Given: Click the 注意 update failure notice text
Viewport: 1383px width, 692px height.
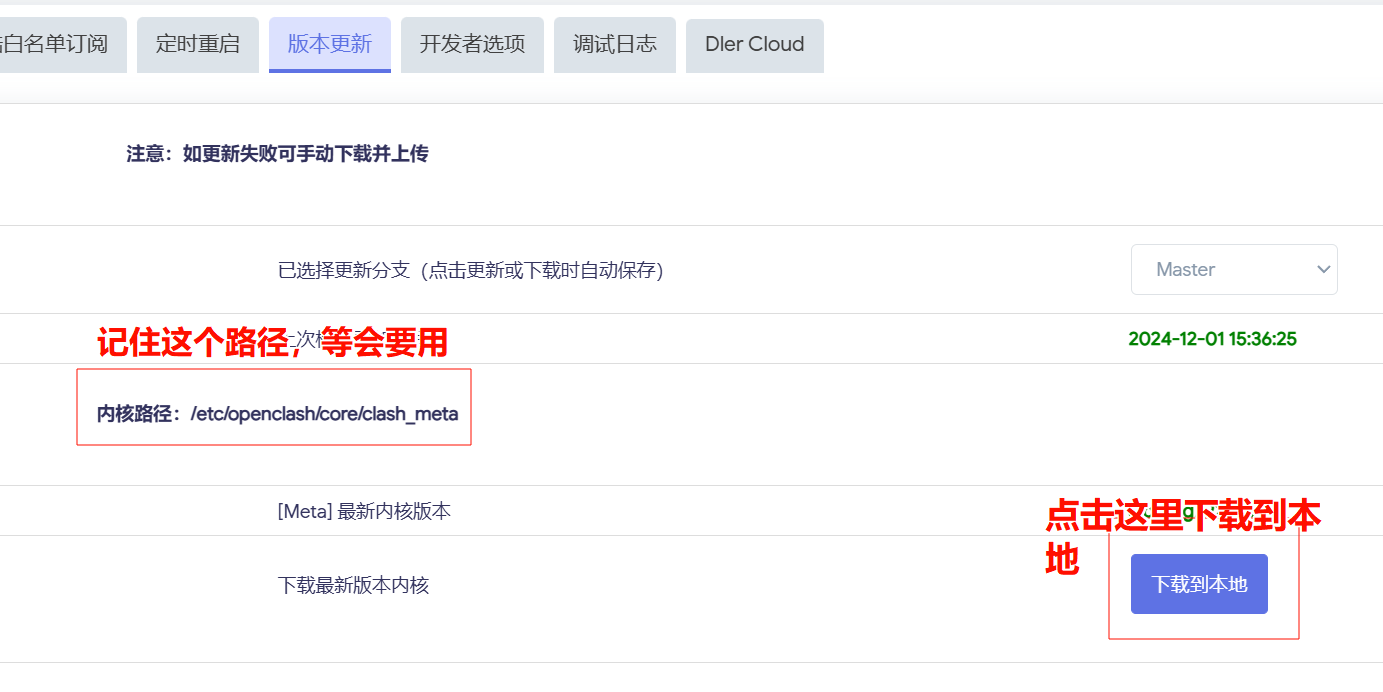Looking at the screenshot, I should pos(277,154).
